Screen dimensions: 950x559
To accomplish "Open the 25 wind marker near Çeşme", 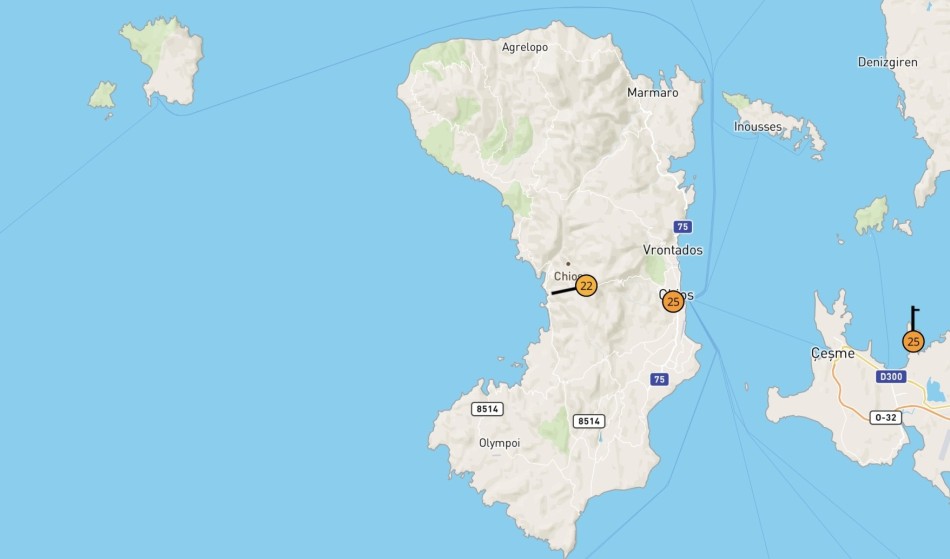I will [914, 342].
